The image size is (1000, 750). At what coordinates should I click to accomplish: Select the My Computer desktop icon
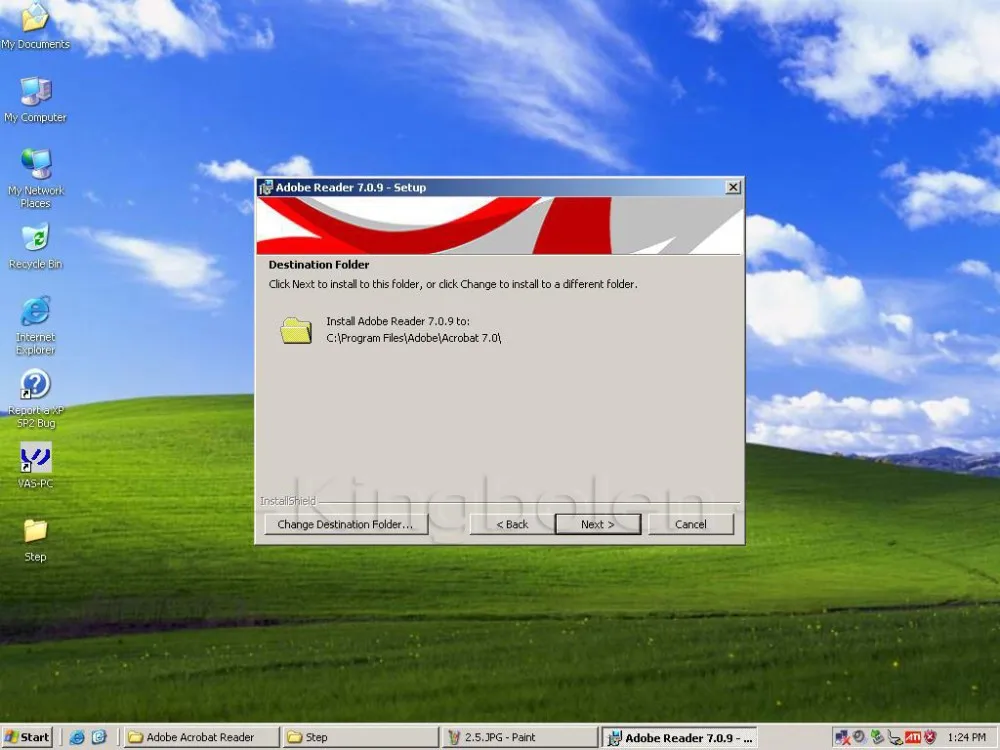(35, 99)
